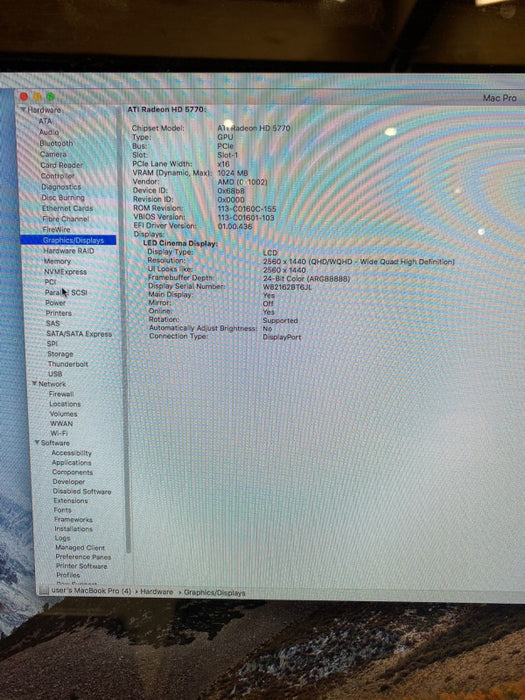Select Firewall under Network
Screen dimensions: 525x700
point(61,394)
